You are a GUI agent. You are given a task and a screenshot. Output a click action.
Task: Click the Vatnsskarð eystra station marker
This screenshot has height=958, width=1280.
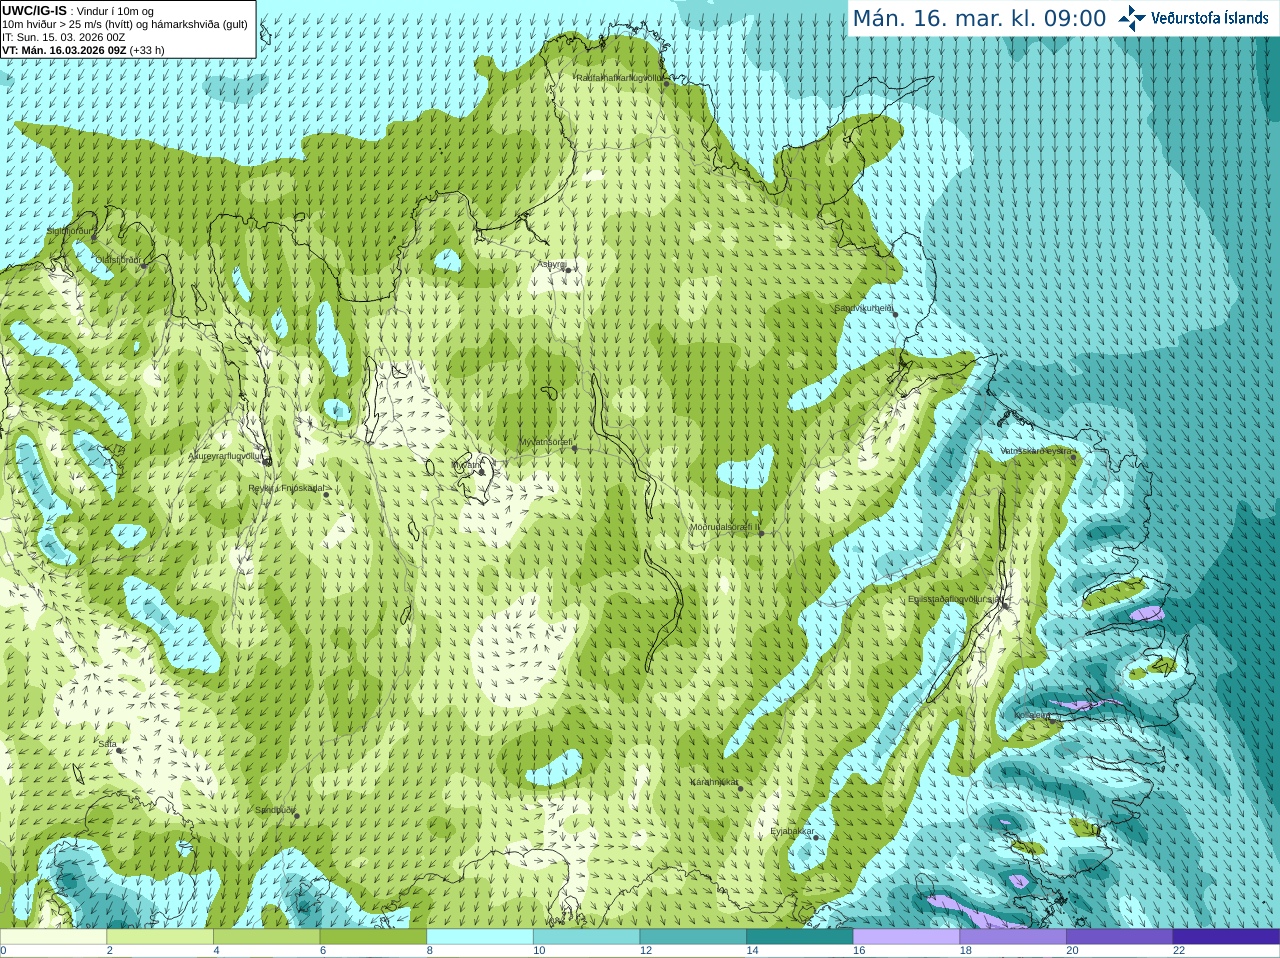point(1074,457)
